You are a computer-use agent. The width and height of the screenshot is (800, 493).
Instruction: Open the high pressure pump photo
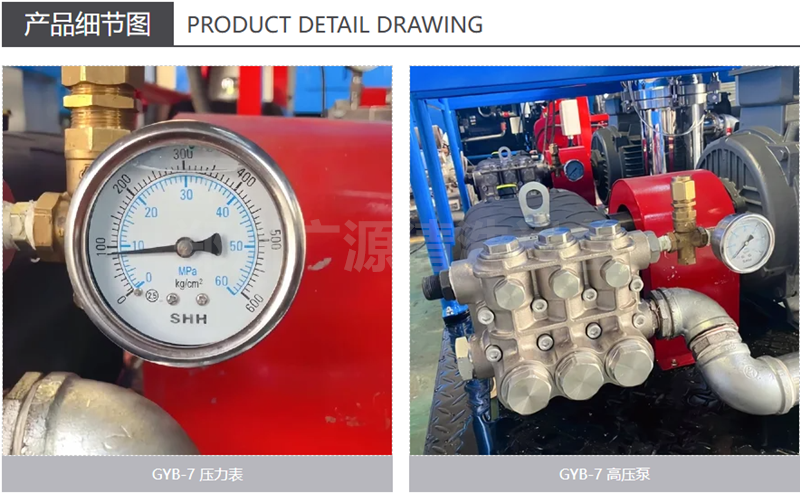point(604,260)
